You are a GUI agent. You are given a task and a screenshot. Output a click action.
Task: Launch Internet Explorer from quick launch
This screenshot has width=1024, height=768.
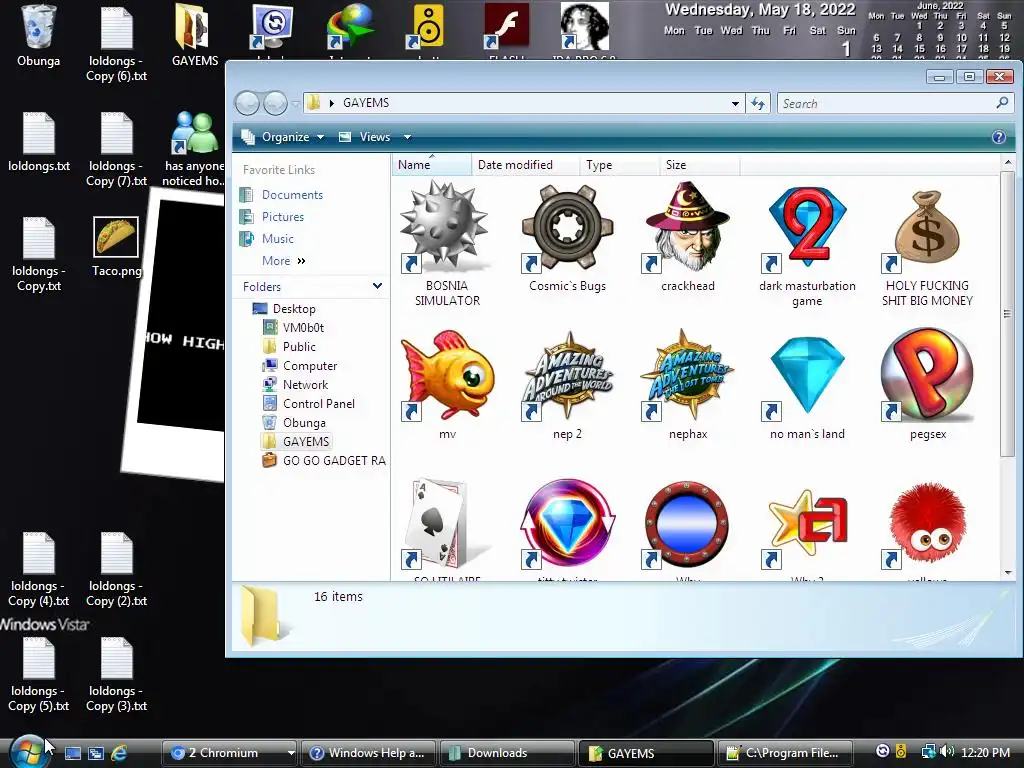pos(119,753)
